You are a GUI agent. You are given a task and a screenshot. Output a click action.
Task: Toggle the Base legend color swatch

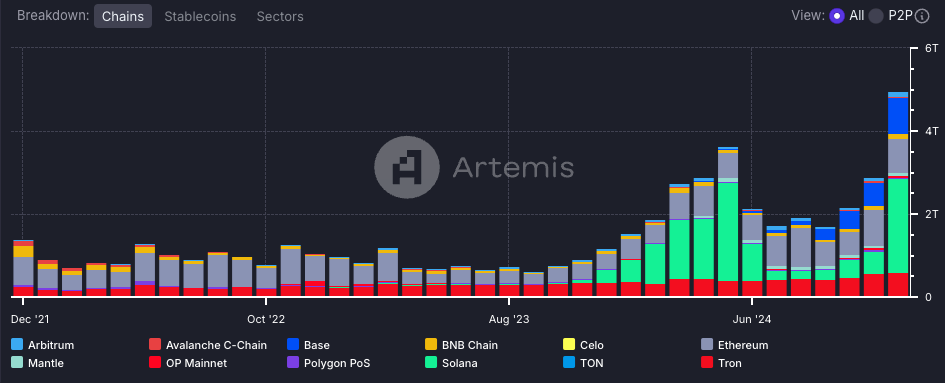point(293,345)
